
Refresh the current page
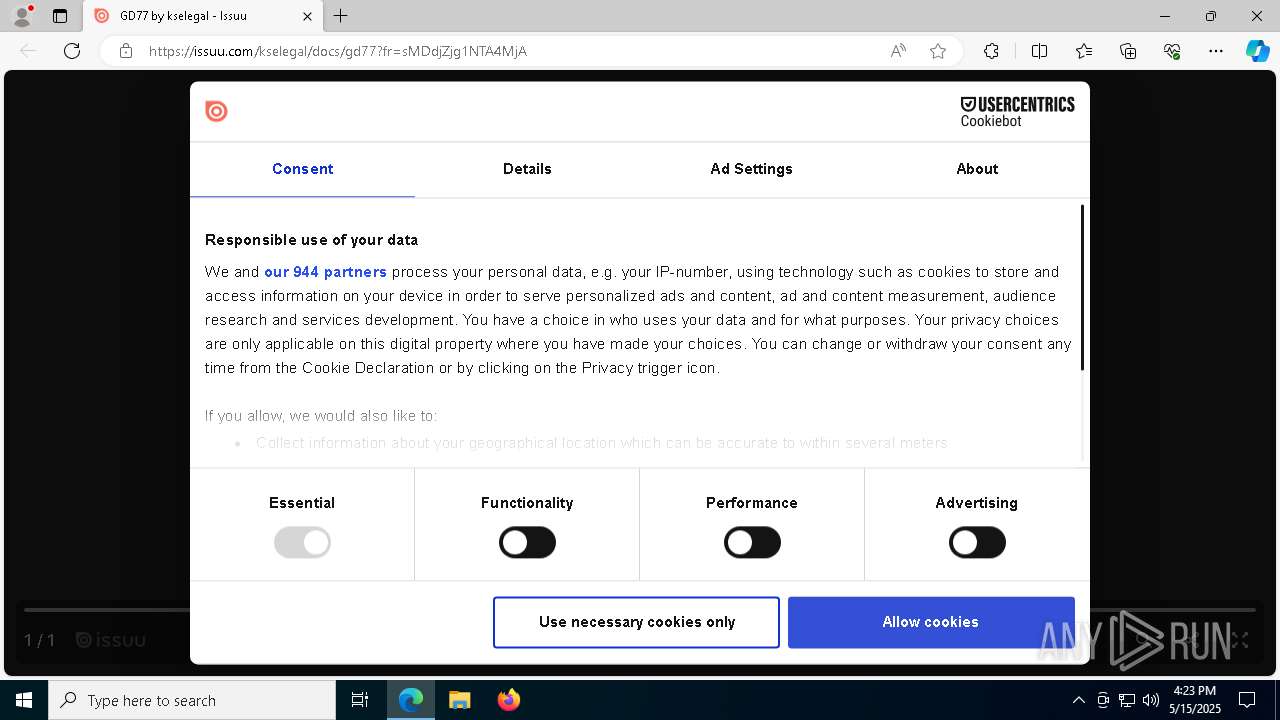(72, 51)
